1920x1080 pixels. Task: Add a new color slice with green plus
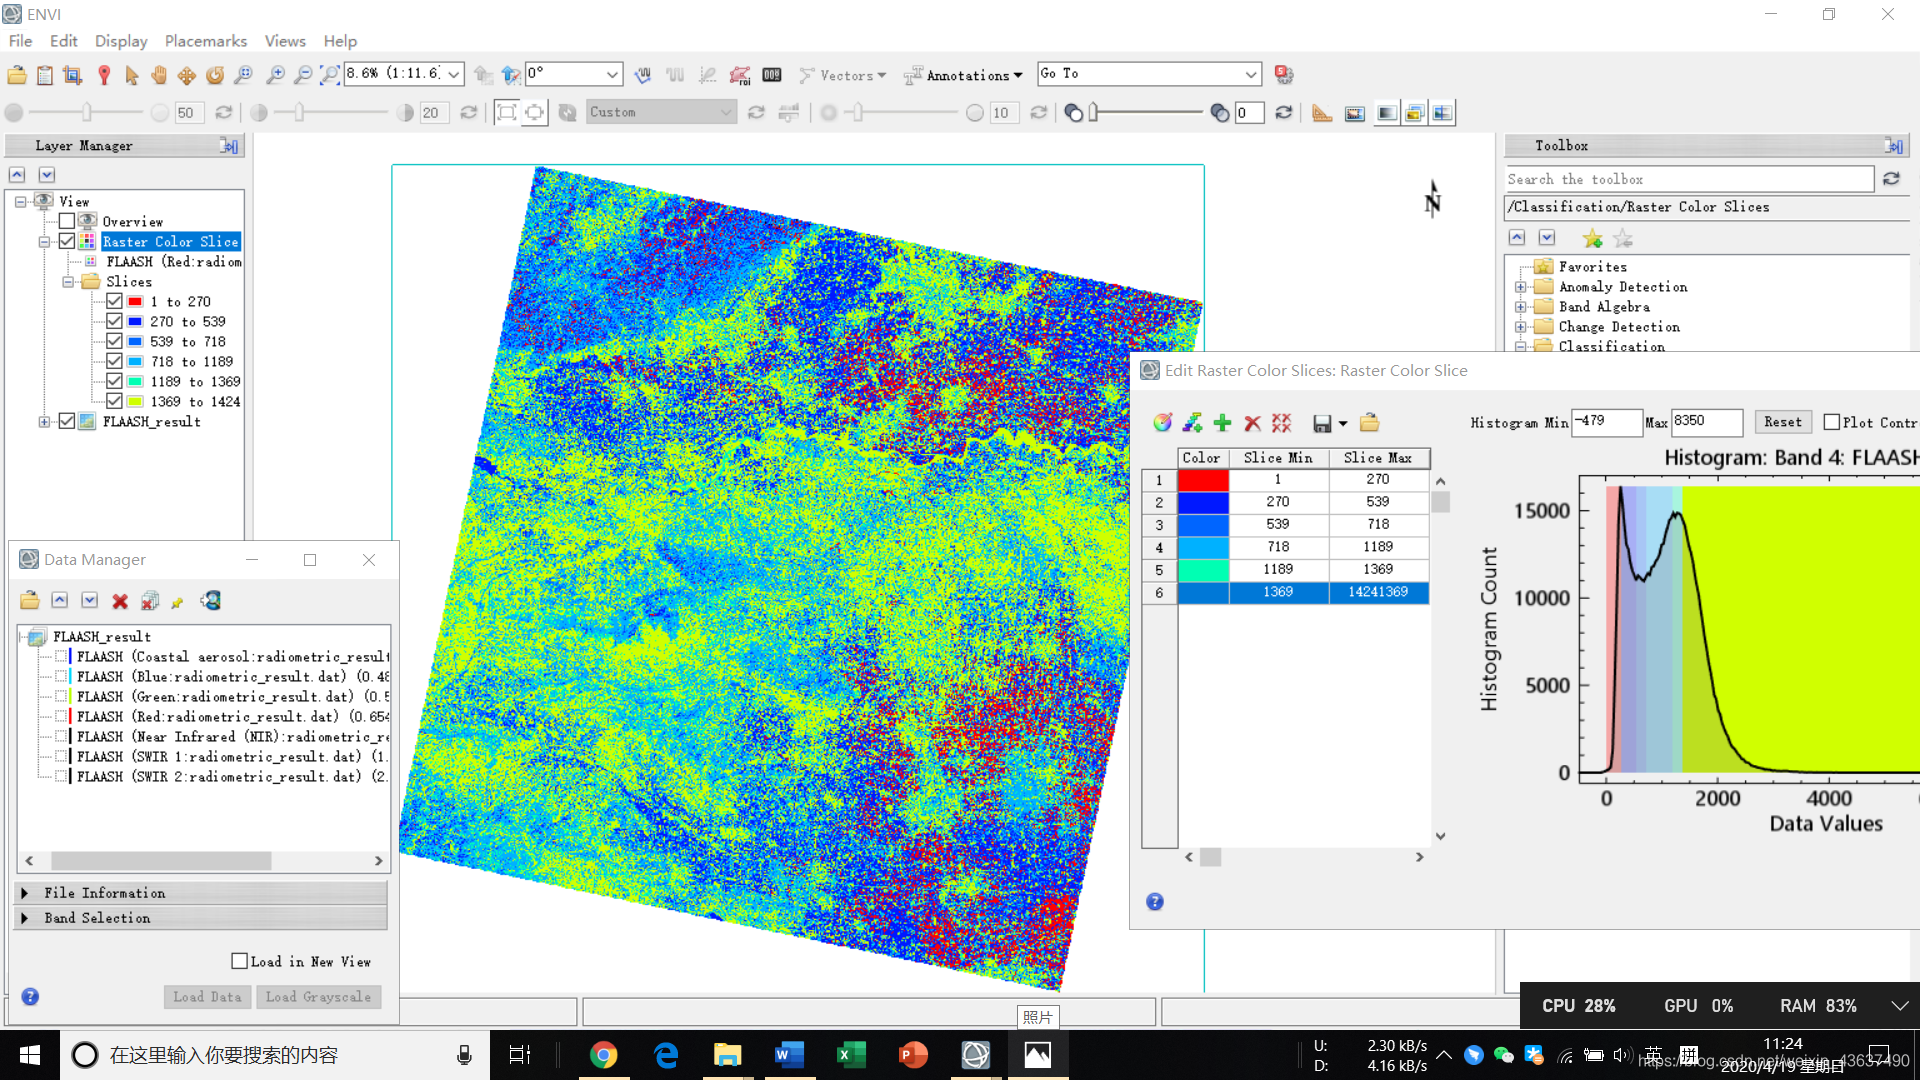coord(1222,423)
